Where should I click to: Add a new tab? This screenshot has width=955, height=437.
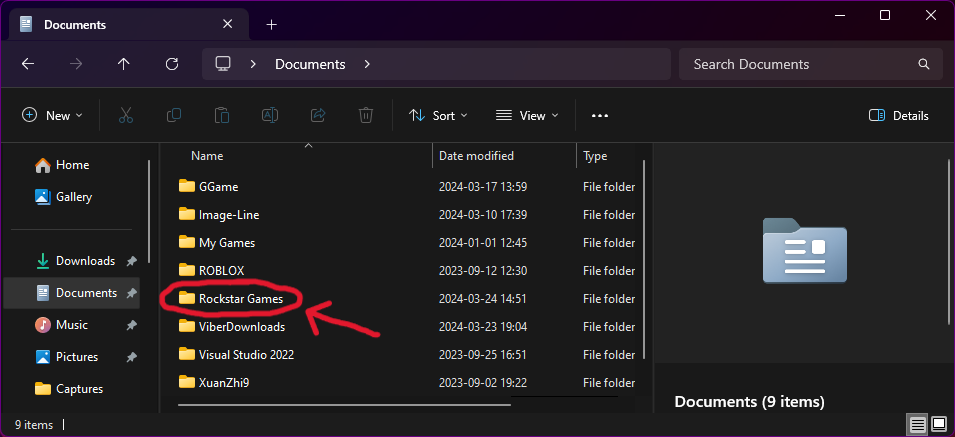[x=272, y=24]
